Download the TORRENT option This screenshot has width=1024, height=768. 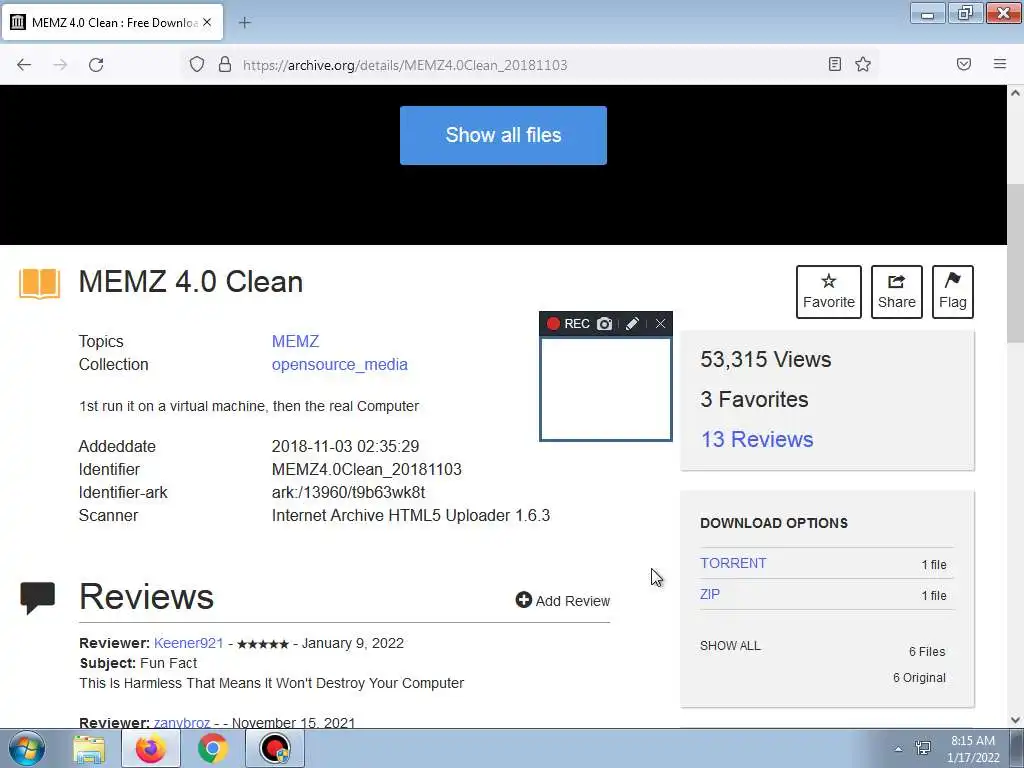coord(733,563)
